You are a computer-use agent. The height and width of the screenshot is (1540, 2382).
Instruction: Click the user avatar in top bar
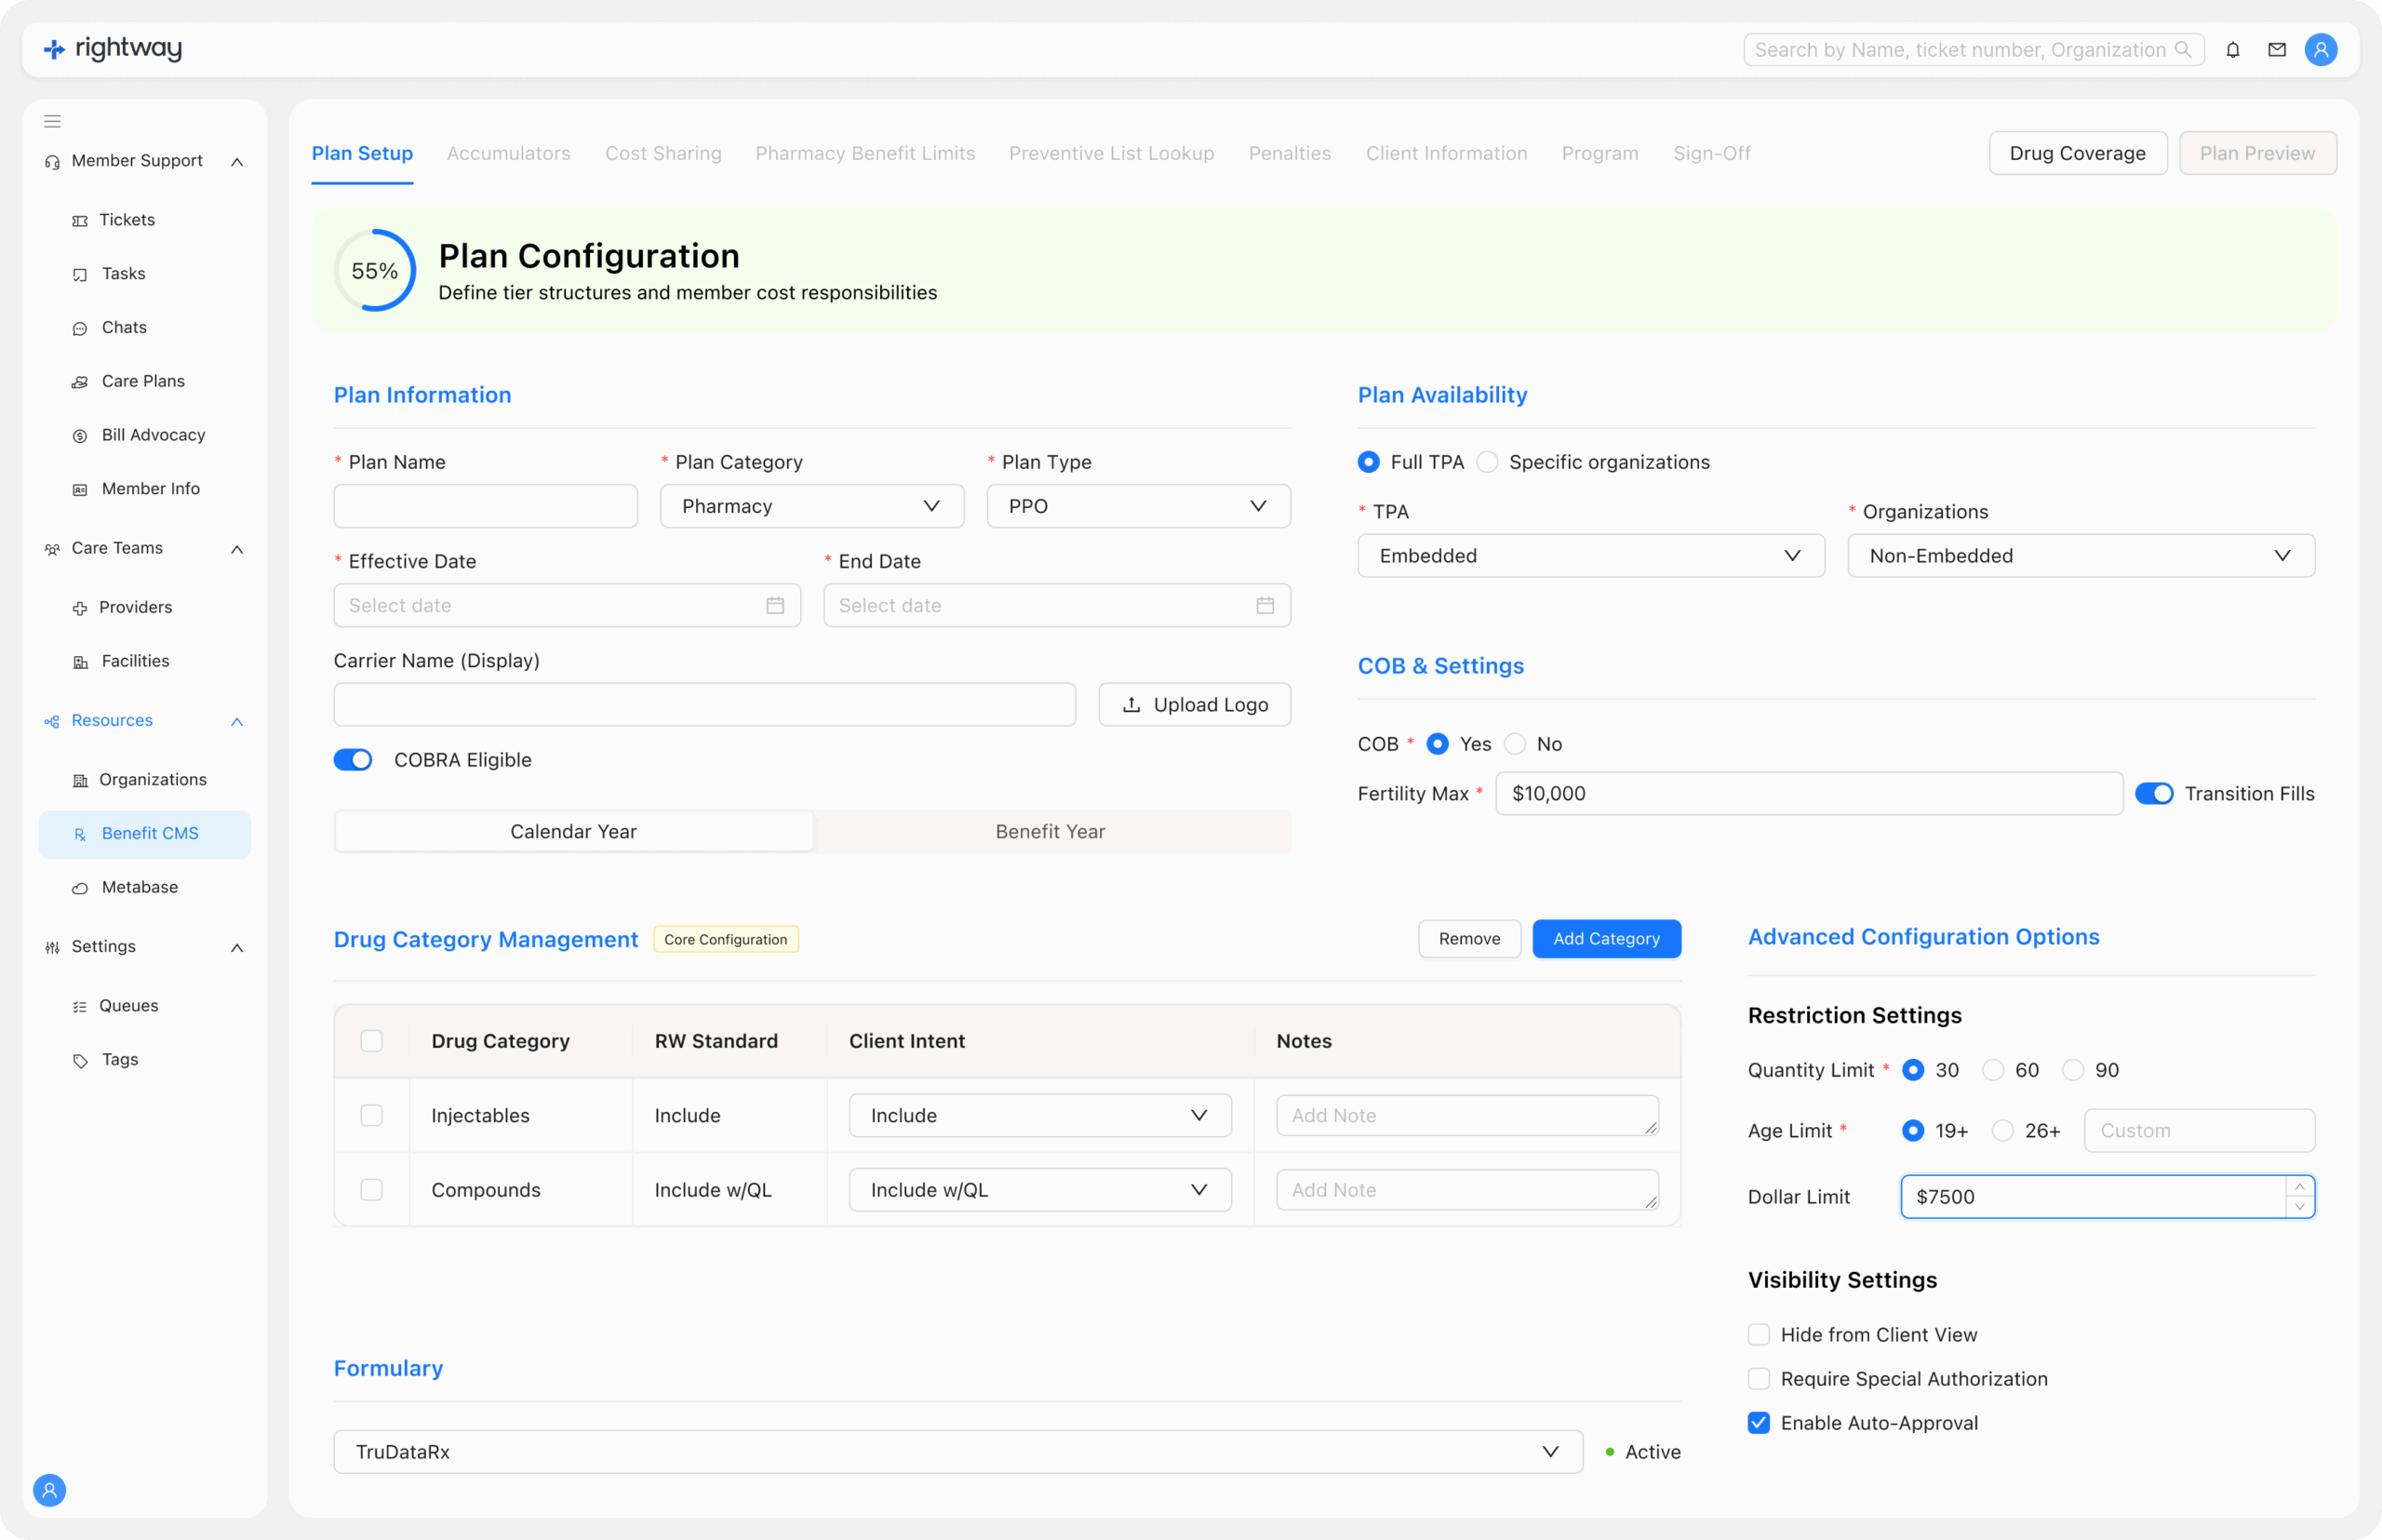pos(2320,50)
